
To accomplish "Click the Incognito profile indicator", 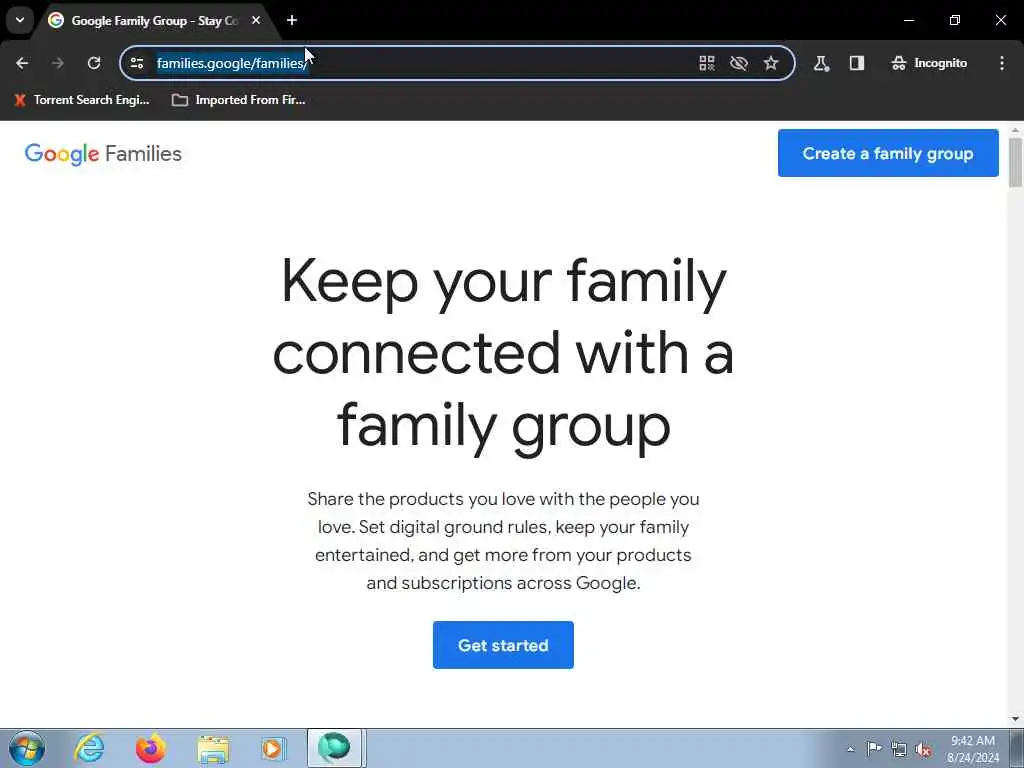I will 929,63.
